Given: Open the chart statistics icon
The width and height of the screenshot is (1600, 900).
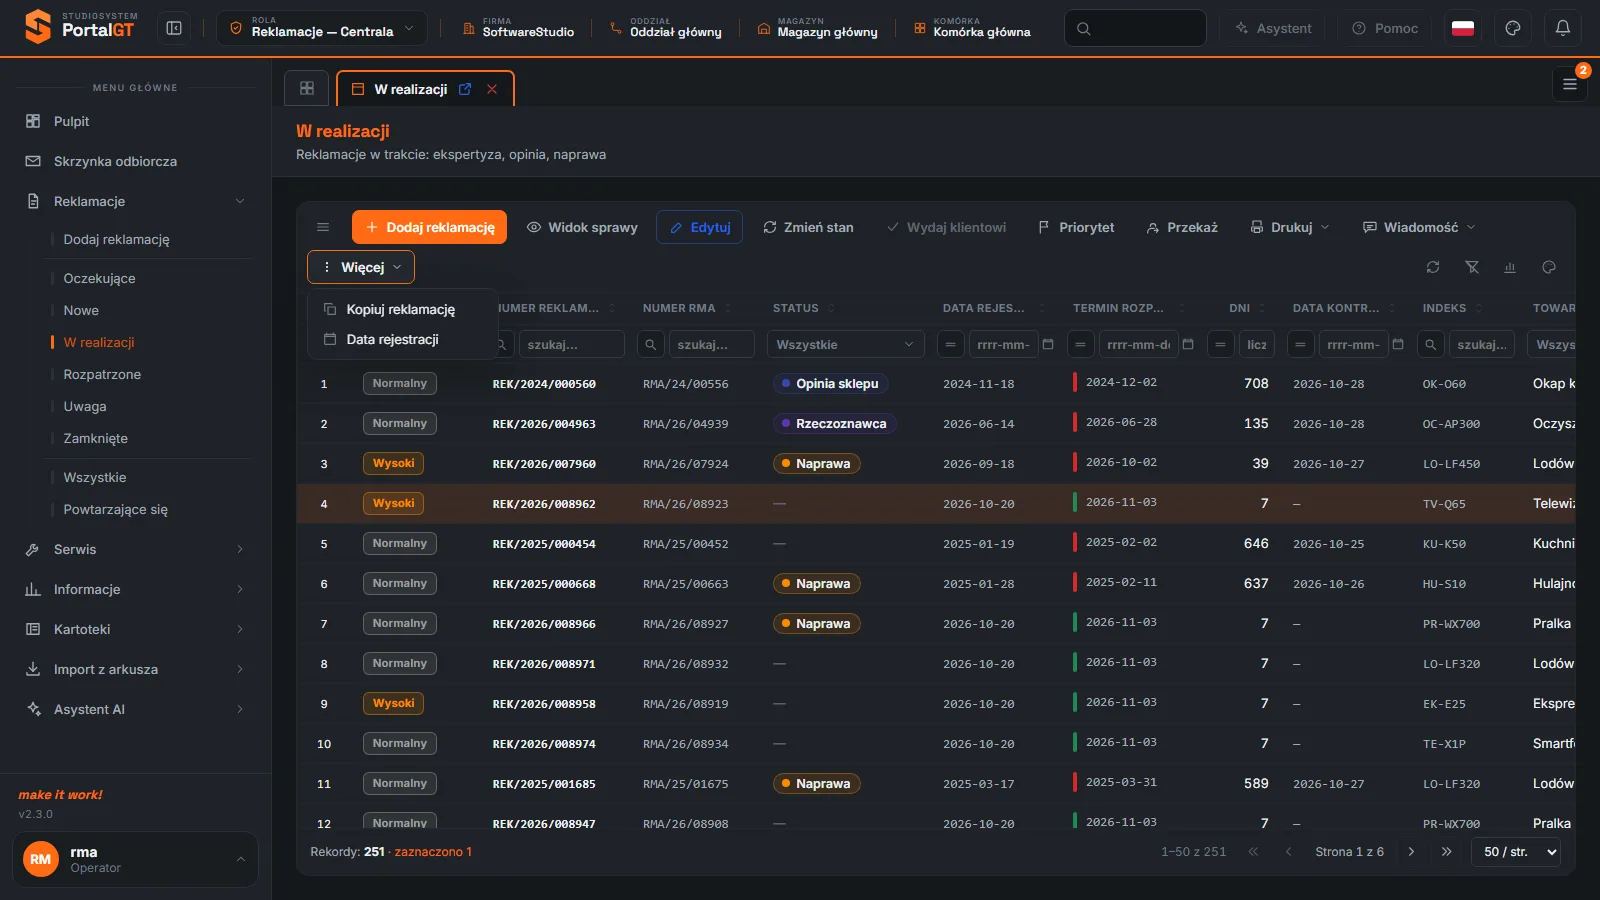Looking at the screenshot, I should [x=1510, y=267].
